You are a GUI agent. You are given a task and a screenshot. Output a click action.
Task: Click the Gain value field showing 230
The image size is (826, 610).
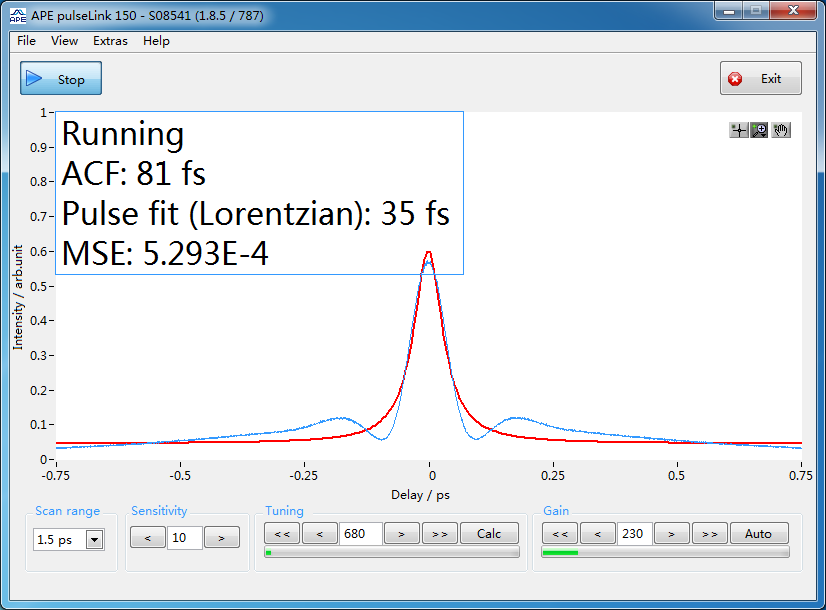(635, 534)
